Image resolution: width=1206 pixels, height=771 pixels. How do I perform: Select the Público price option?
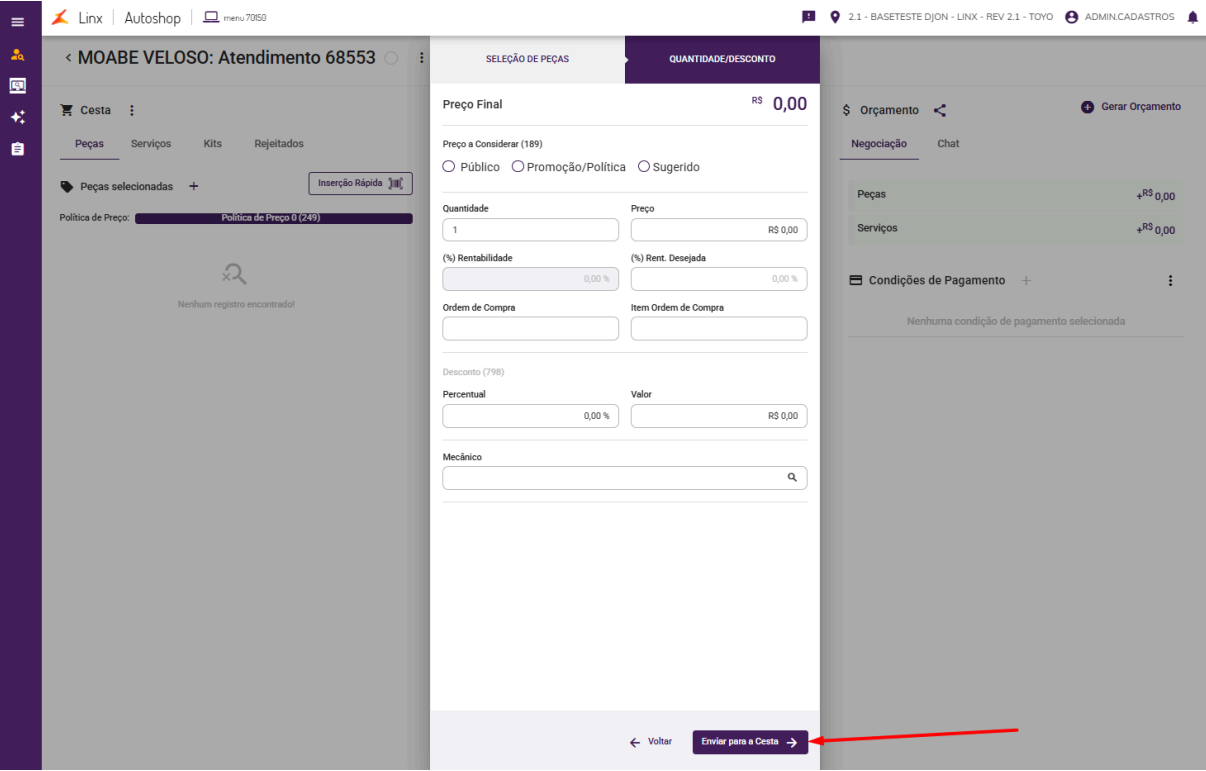tap(449, 167)
